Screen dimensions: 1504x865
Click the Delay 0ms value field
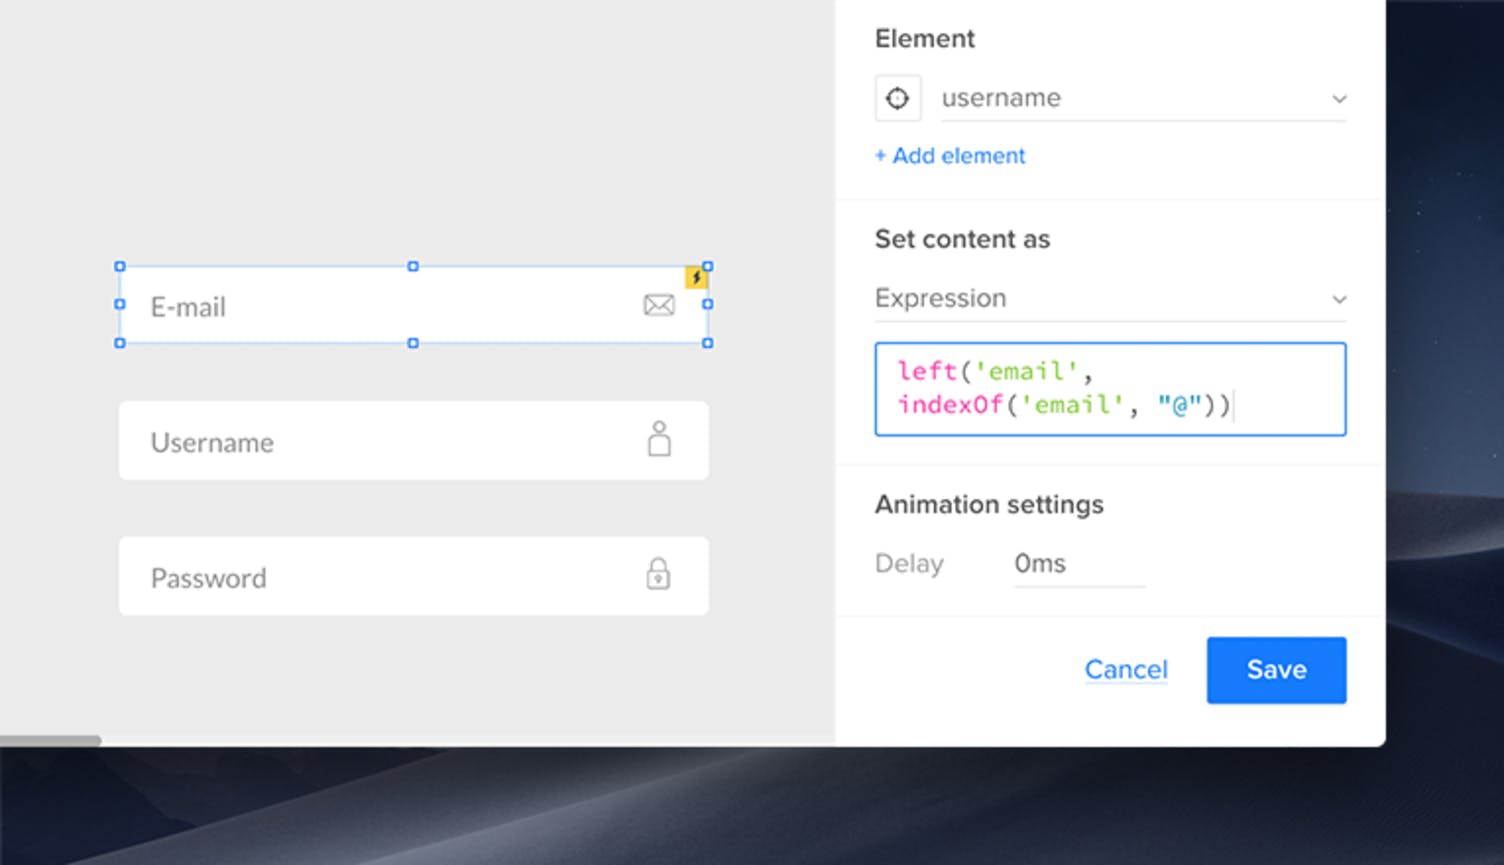pos(1077,564)
